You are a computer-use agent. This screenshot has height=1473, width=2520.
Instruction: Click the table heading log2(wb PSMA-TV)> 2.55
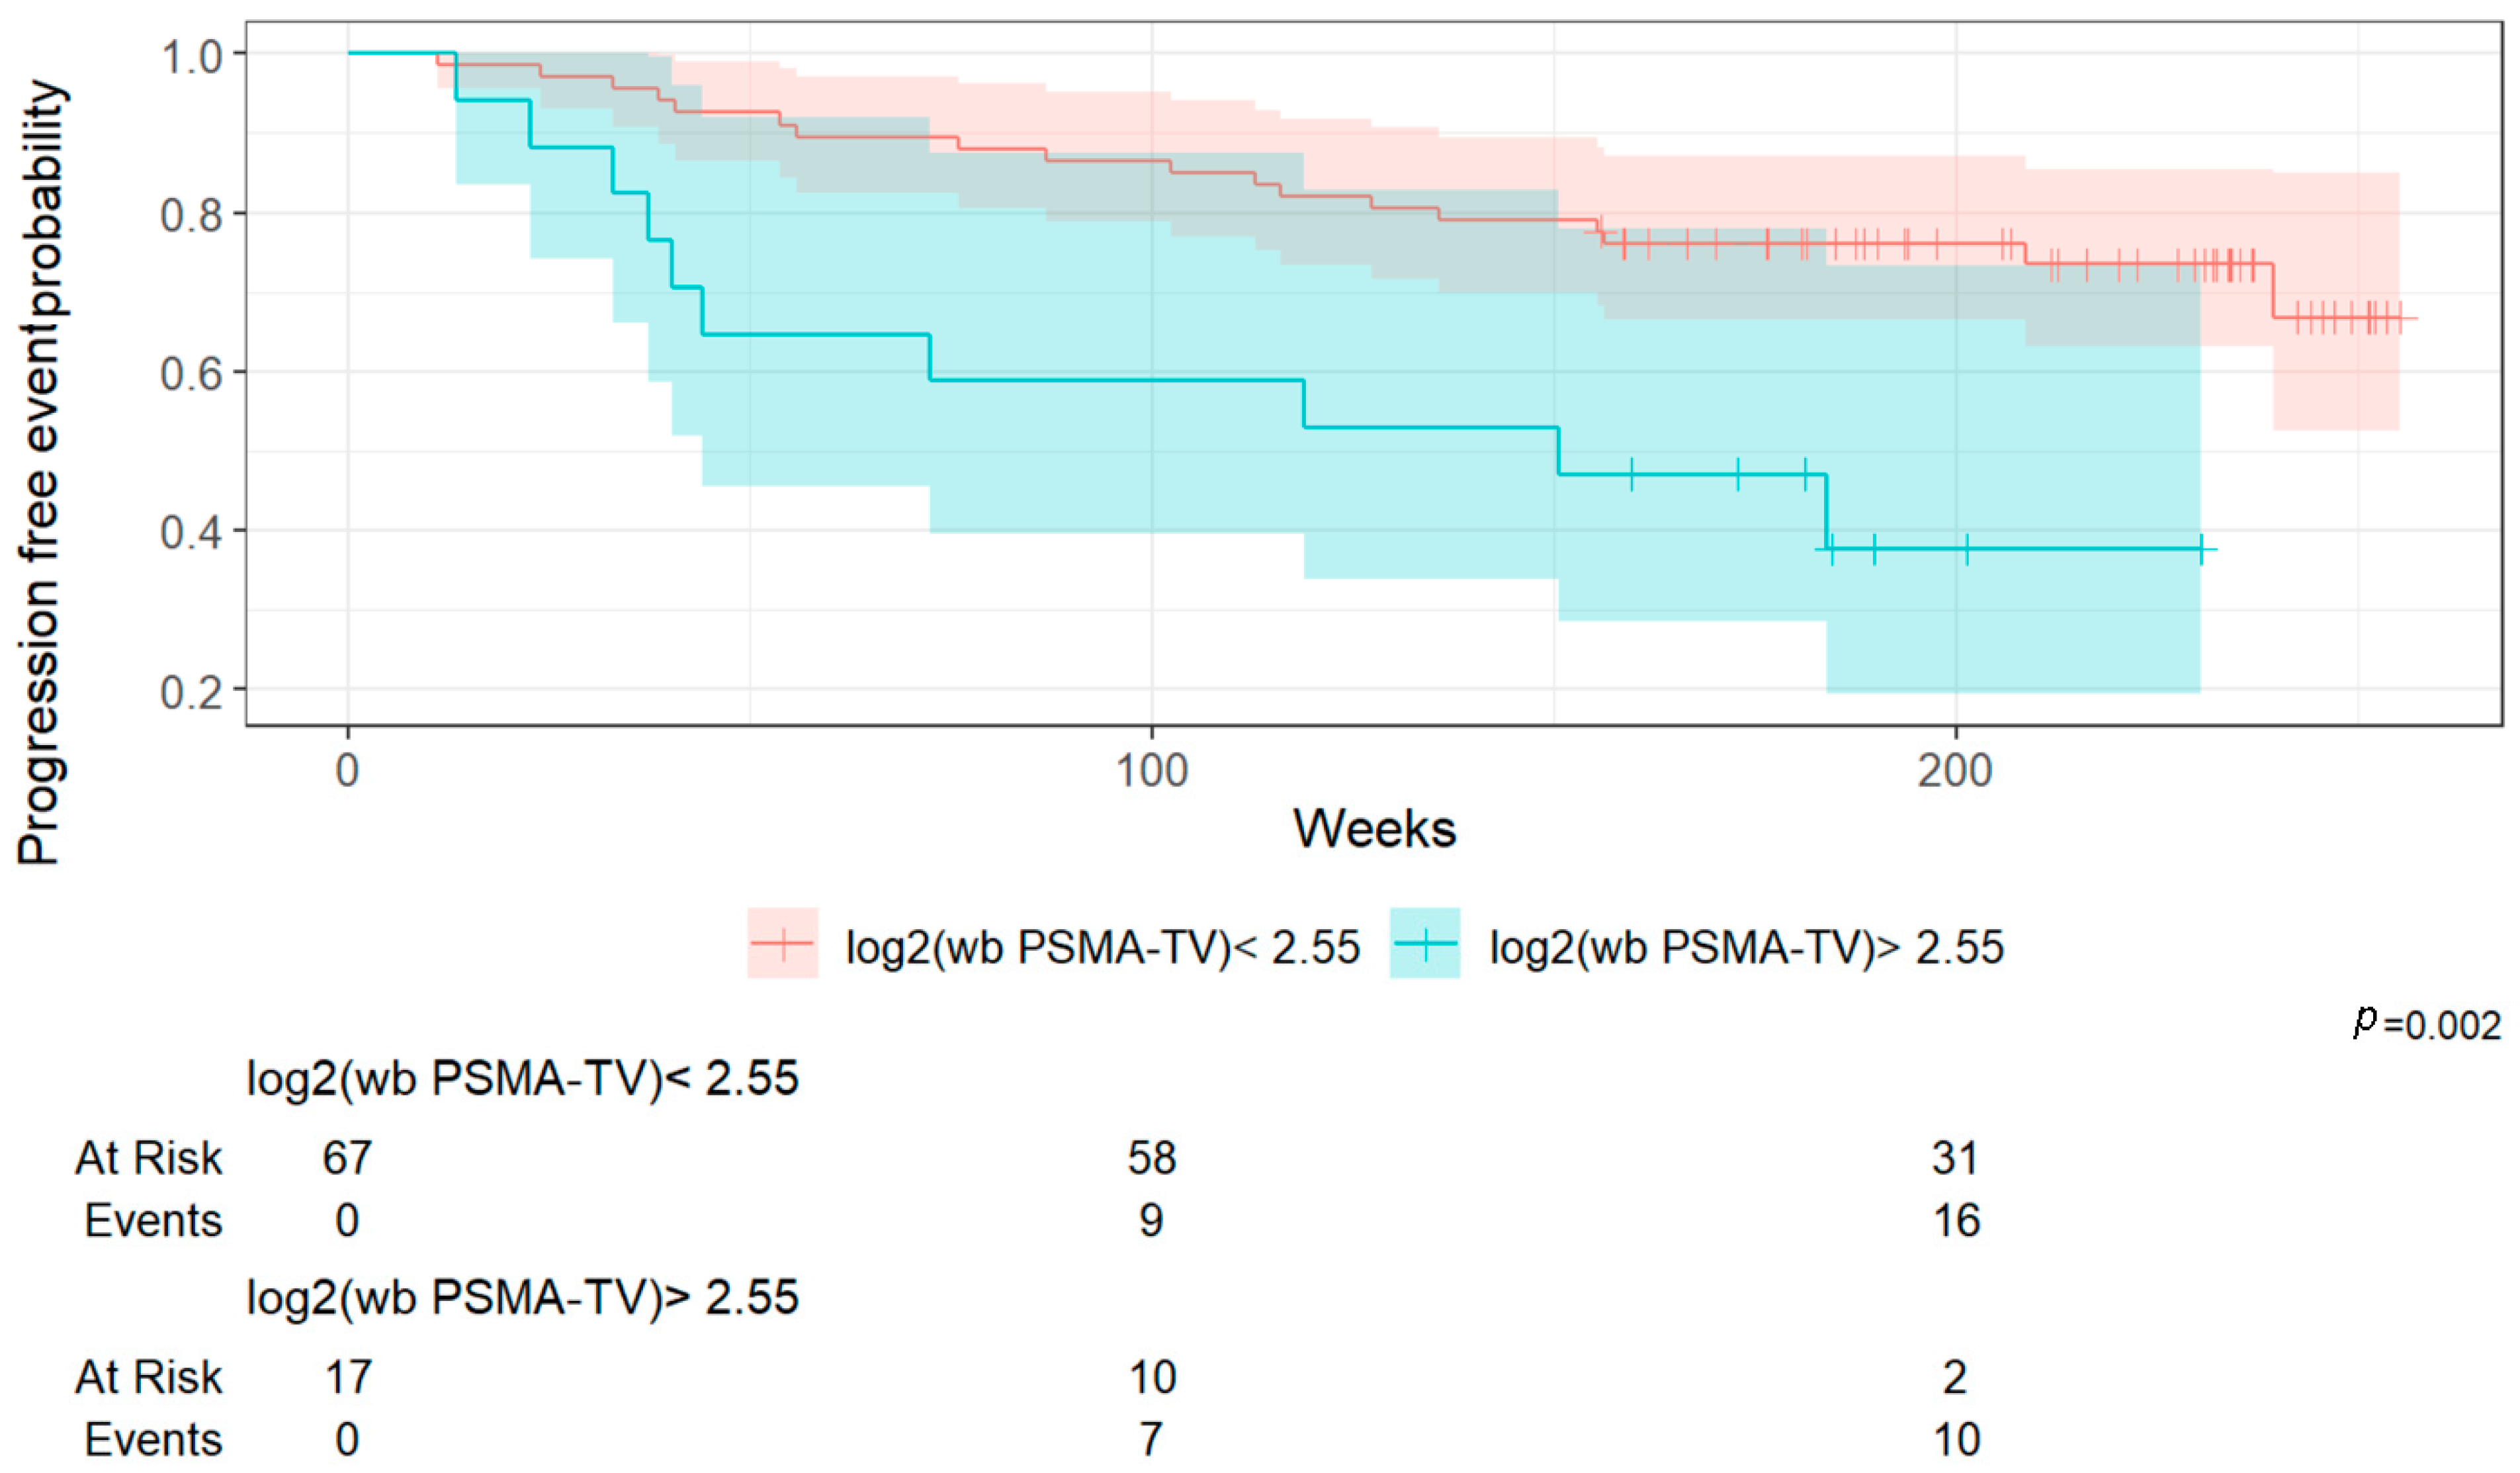[x=522, y=1297]
